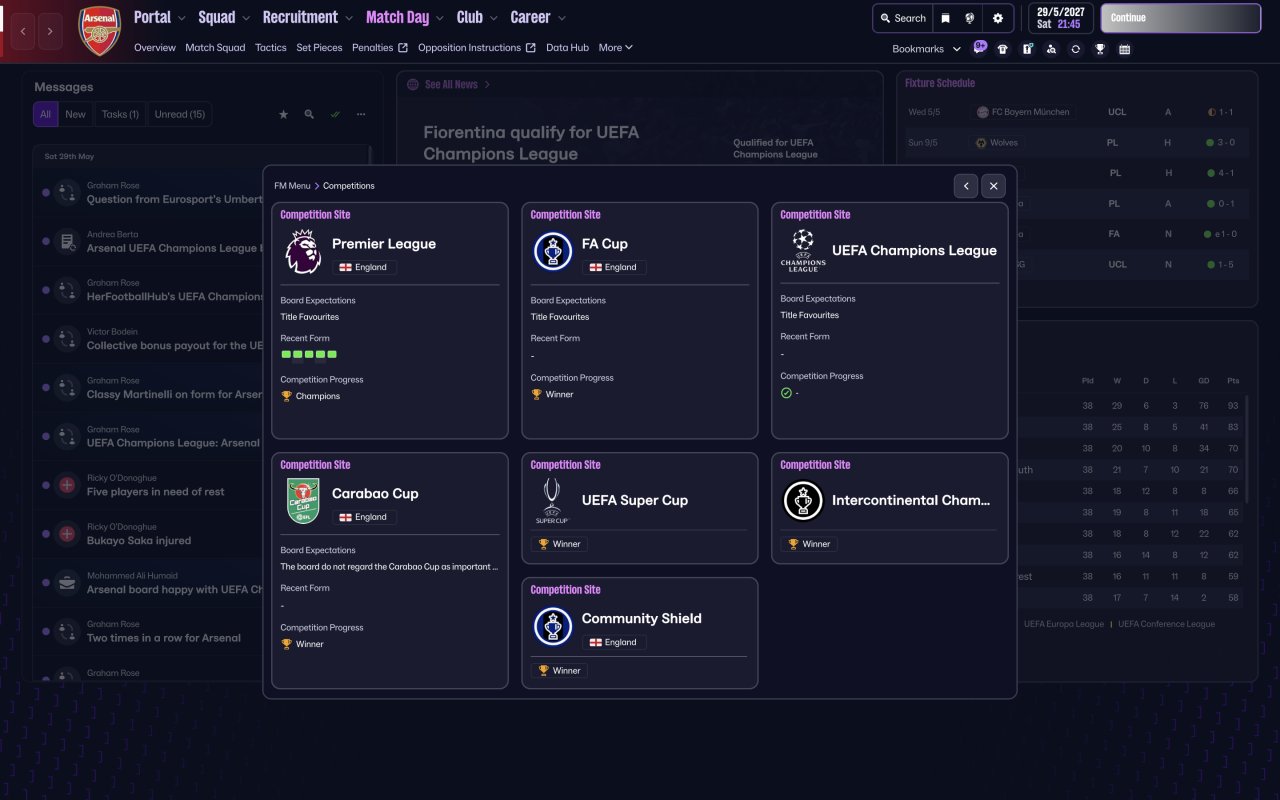Click the England nation chip under FA Cup
Image resolution: width=1280 pixels, height=800 pixels.
click(614, 267)
